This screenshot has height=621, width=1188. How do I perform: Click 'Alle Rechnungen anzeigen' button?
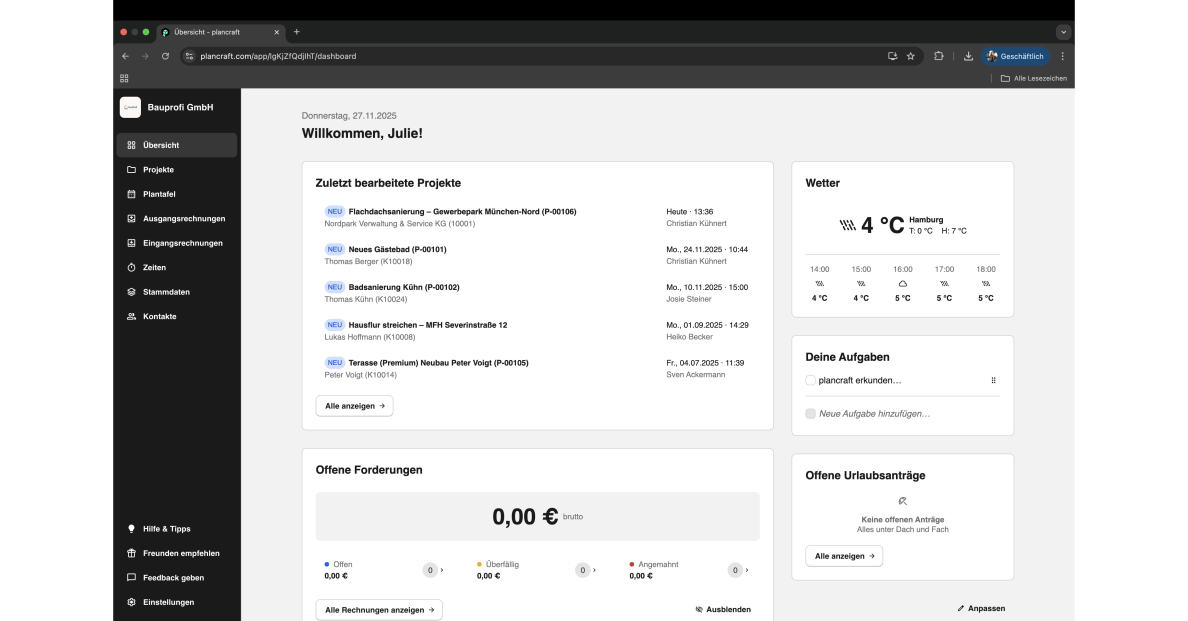(379, 609)
